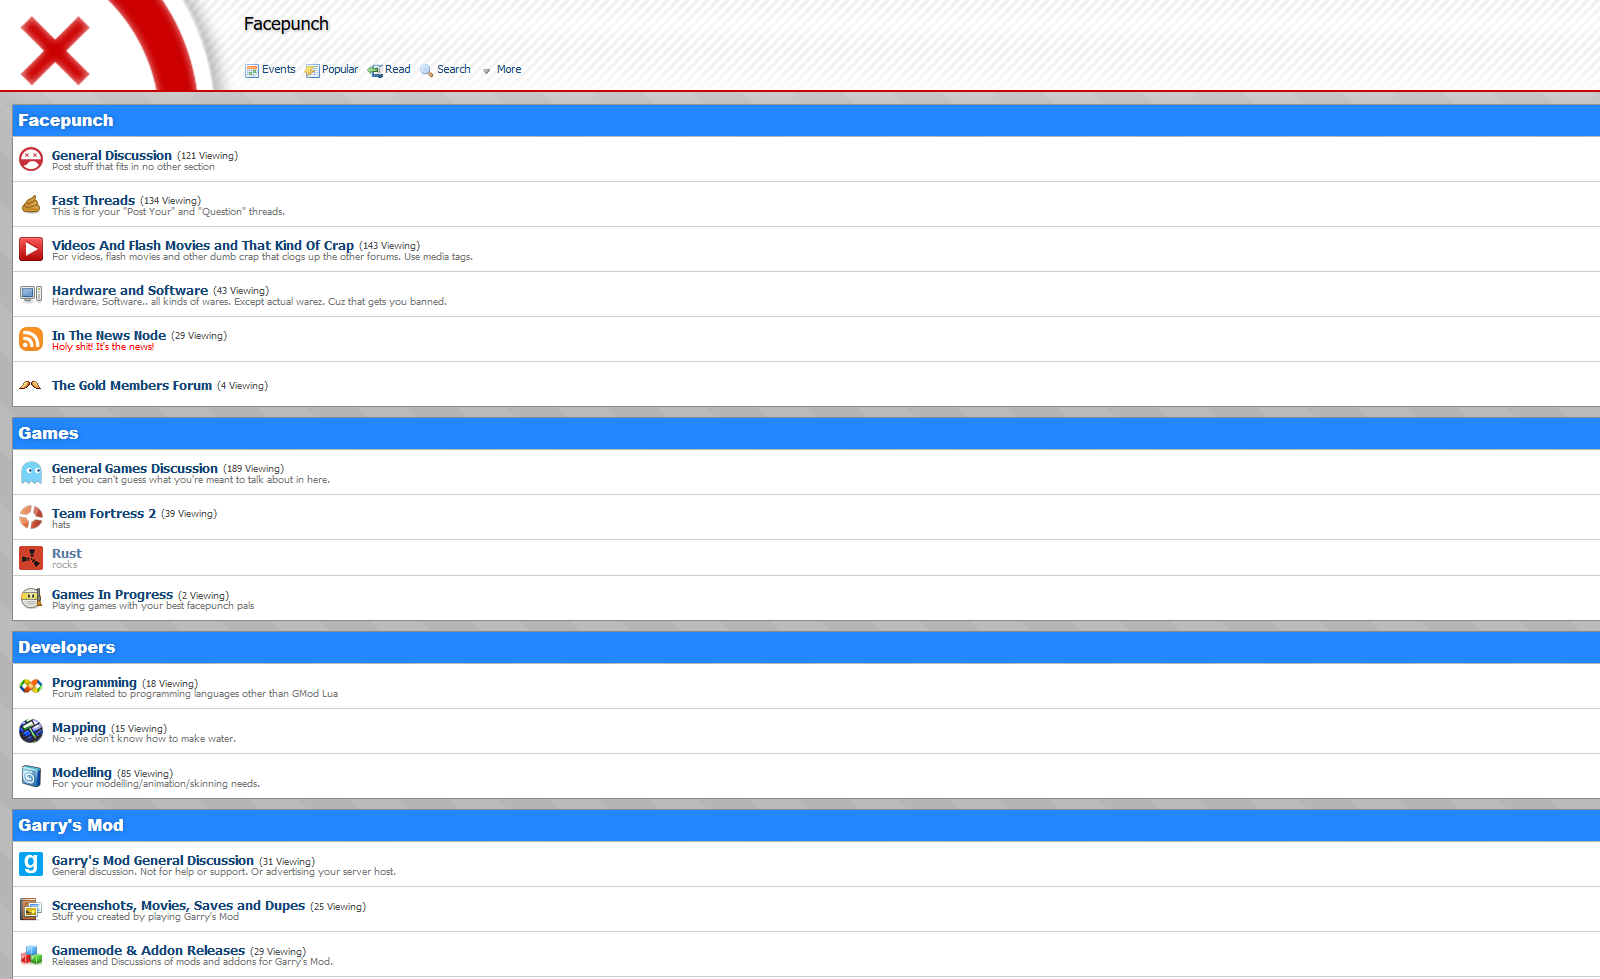
Task: Click the Events calendar icon
Action: click(252, 70)
